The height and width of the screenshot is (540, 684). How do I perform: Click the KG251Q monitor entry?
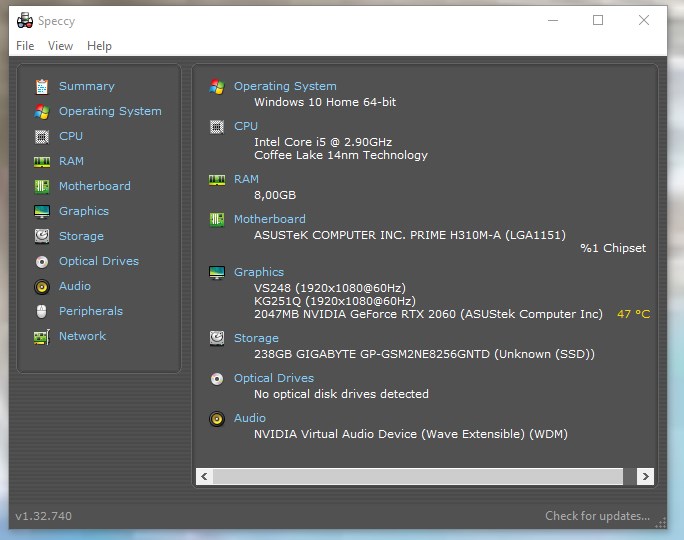(x=335, y=301)
